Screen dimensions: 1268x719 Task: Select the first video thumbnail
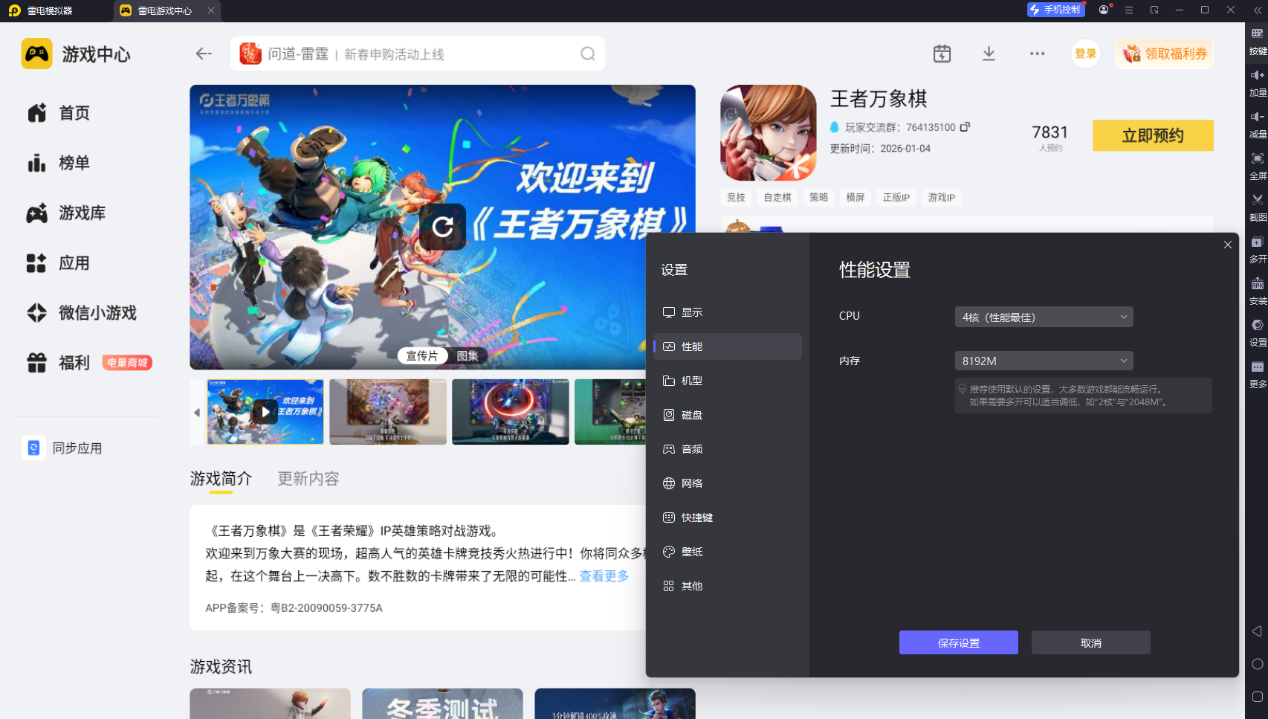[265, 412]
